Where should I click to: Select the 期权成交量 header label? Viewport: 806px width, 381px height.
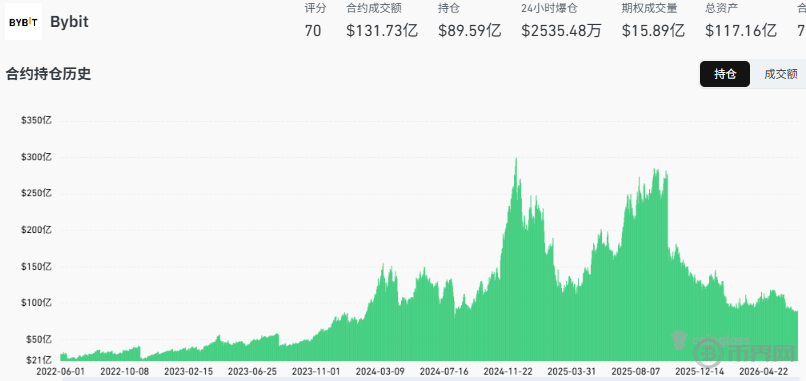click(x=650, y=8)
